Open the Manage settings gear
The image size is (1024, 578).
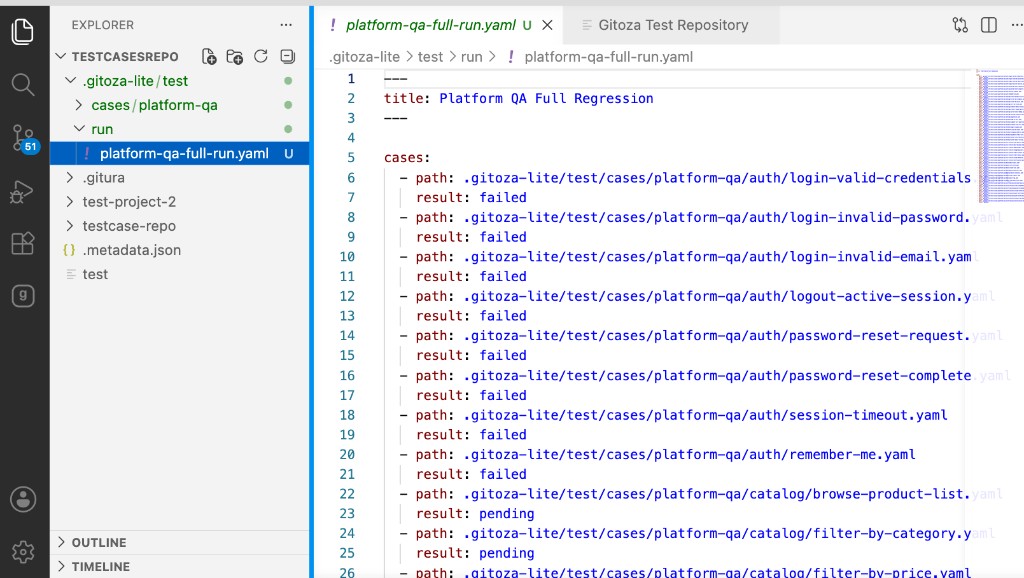(x=23, y=552)
